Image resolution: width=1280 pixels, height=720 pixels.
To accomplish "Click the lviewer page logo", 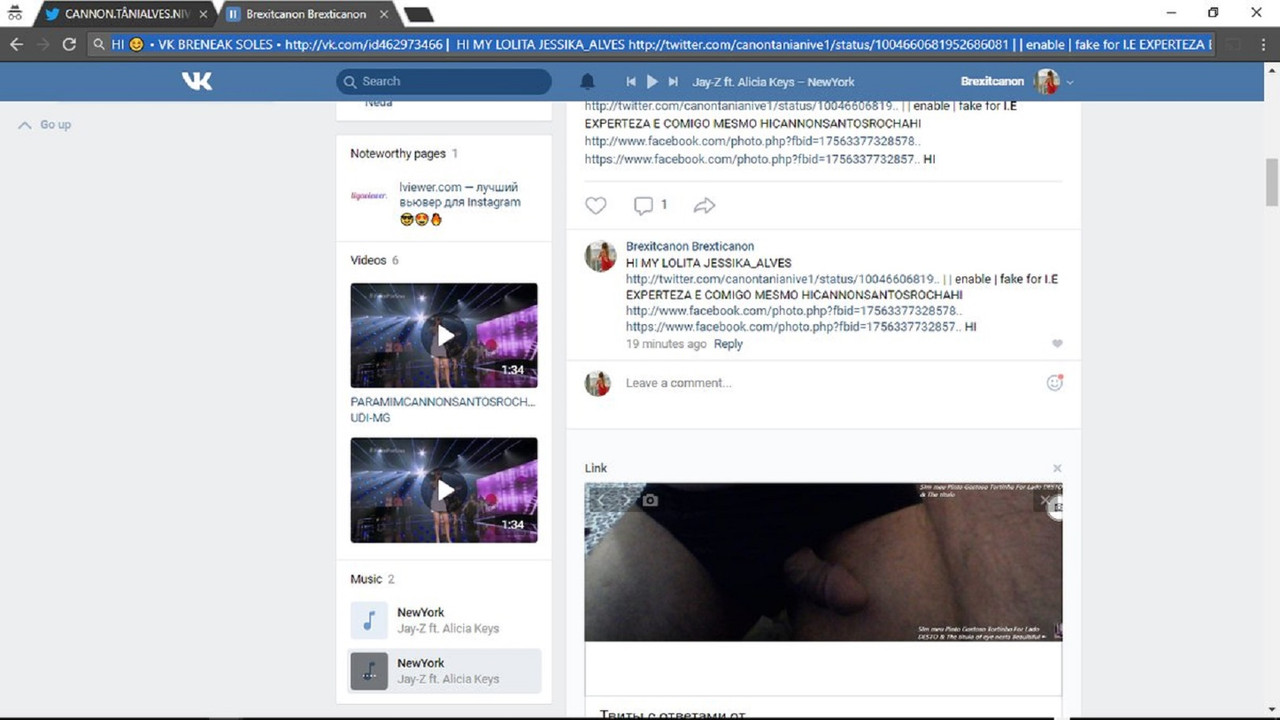I will click(369, 196).
